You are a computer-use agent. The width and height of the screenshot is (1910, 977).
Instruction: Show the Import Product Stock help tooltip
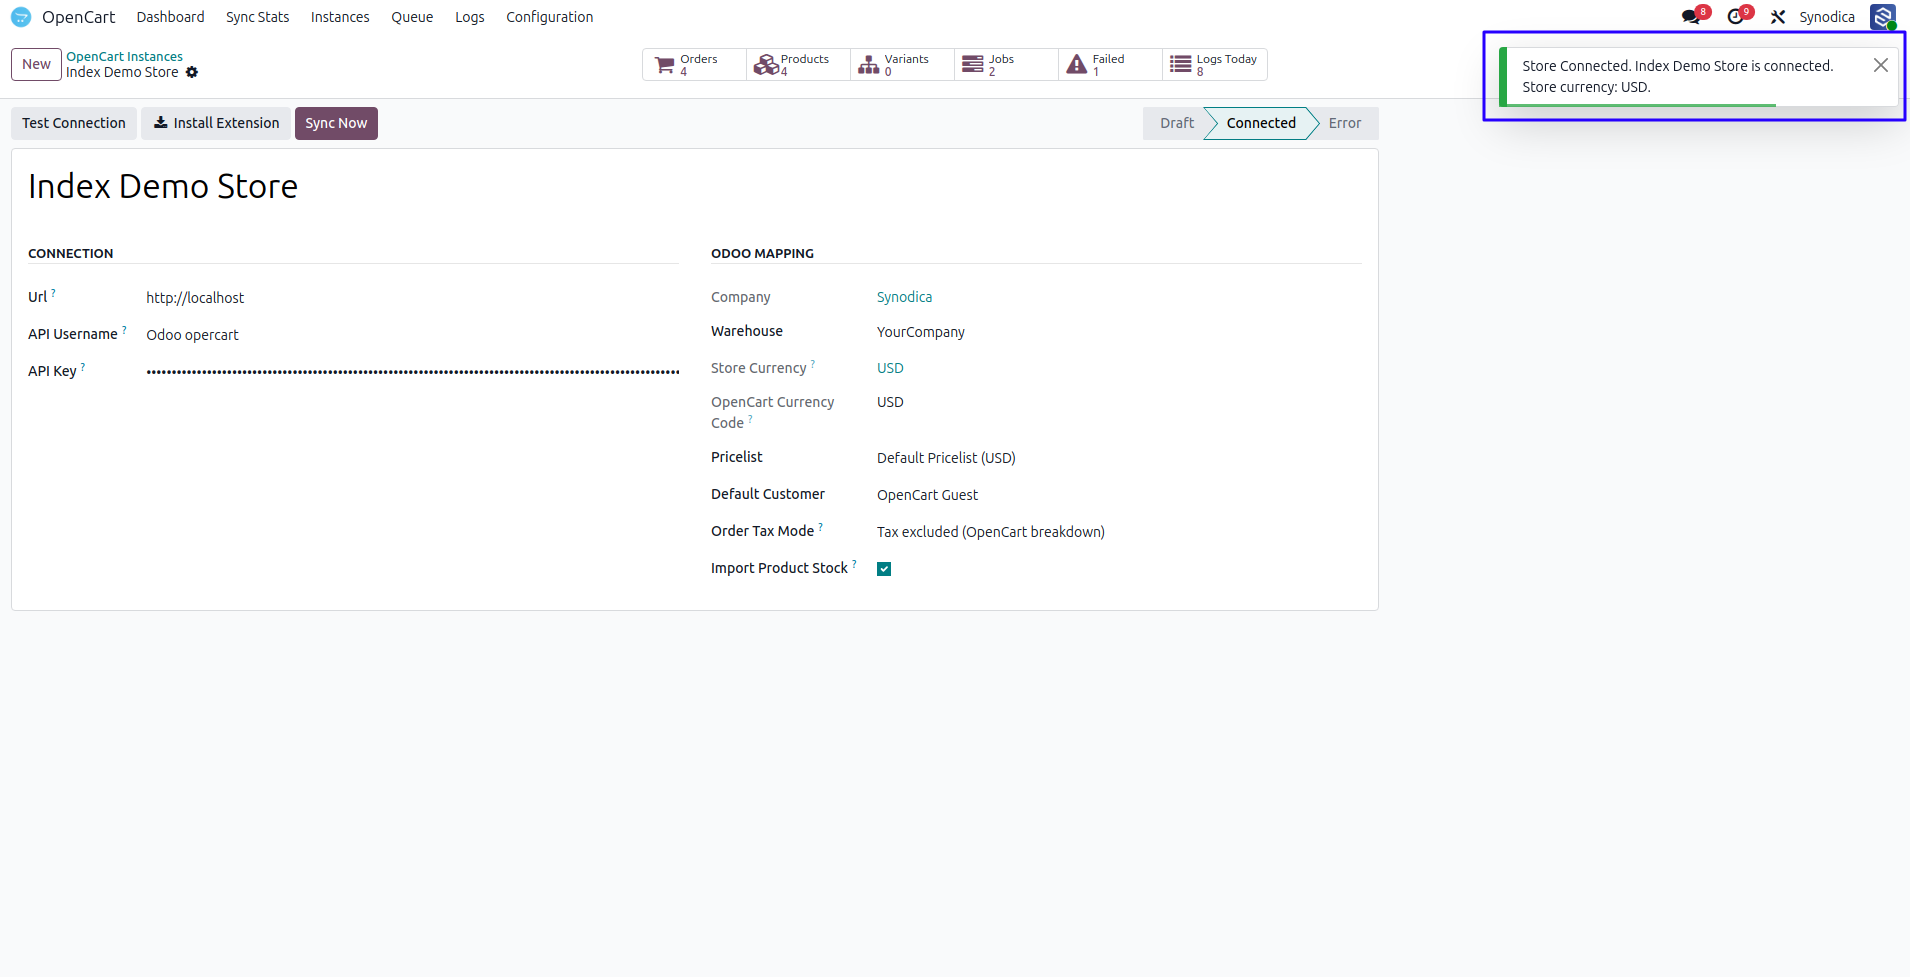pyautogui.click(x=854, y=564)
